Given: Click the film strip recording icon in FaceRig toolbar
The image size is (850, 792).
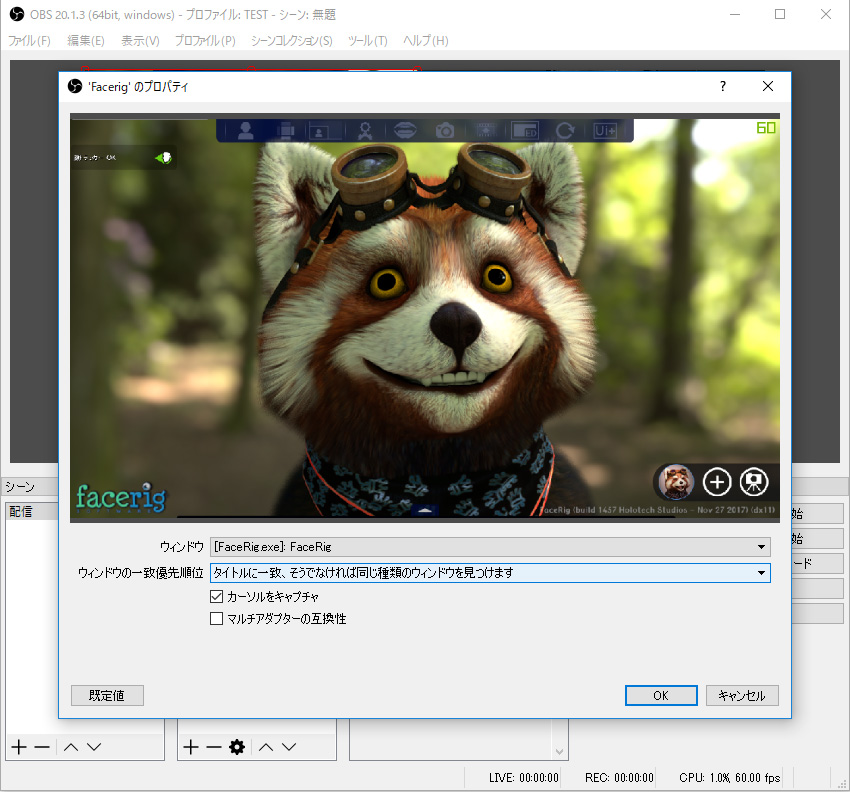Looking at the screenshot, I should (485, 131).
